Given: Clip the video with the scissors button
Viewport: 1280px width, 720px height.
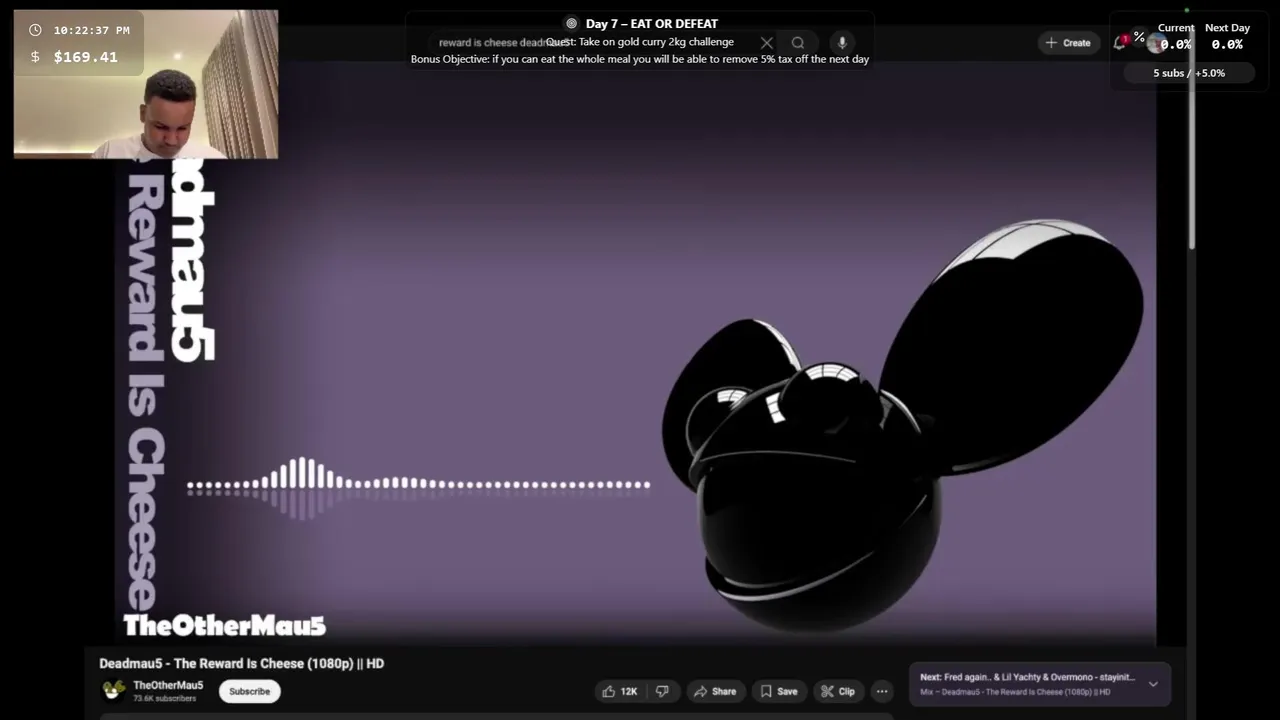Looking at the screenshot, I should point(837,691).
